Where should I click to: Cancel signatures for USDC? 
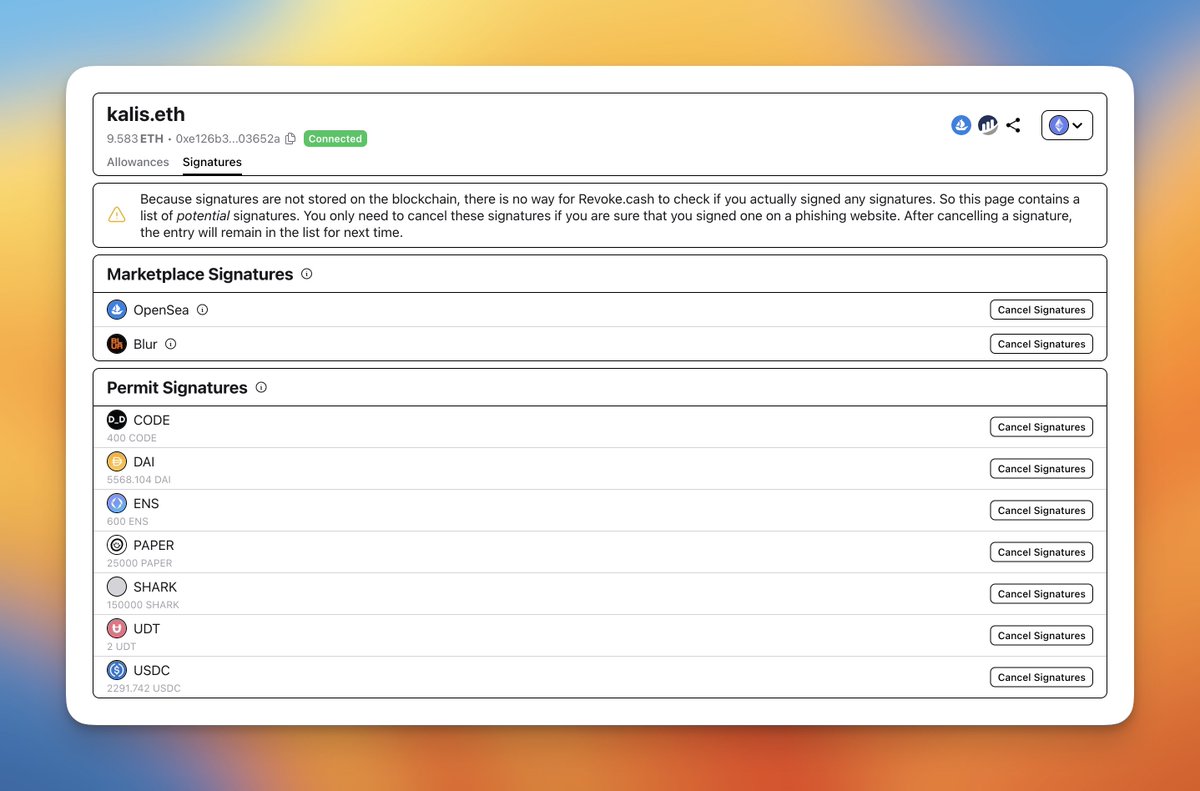1041,677
